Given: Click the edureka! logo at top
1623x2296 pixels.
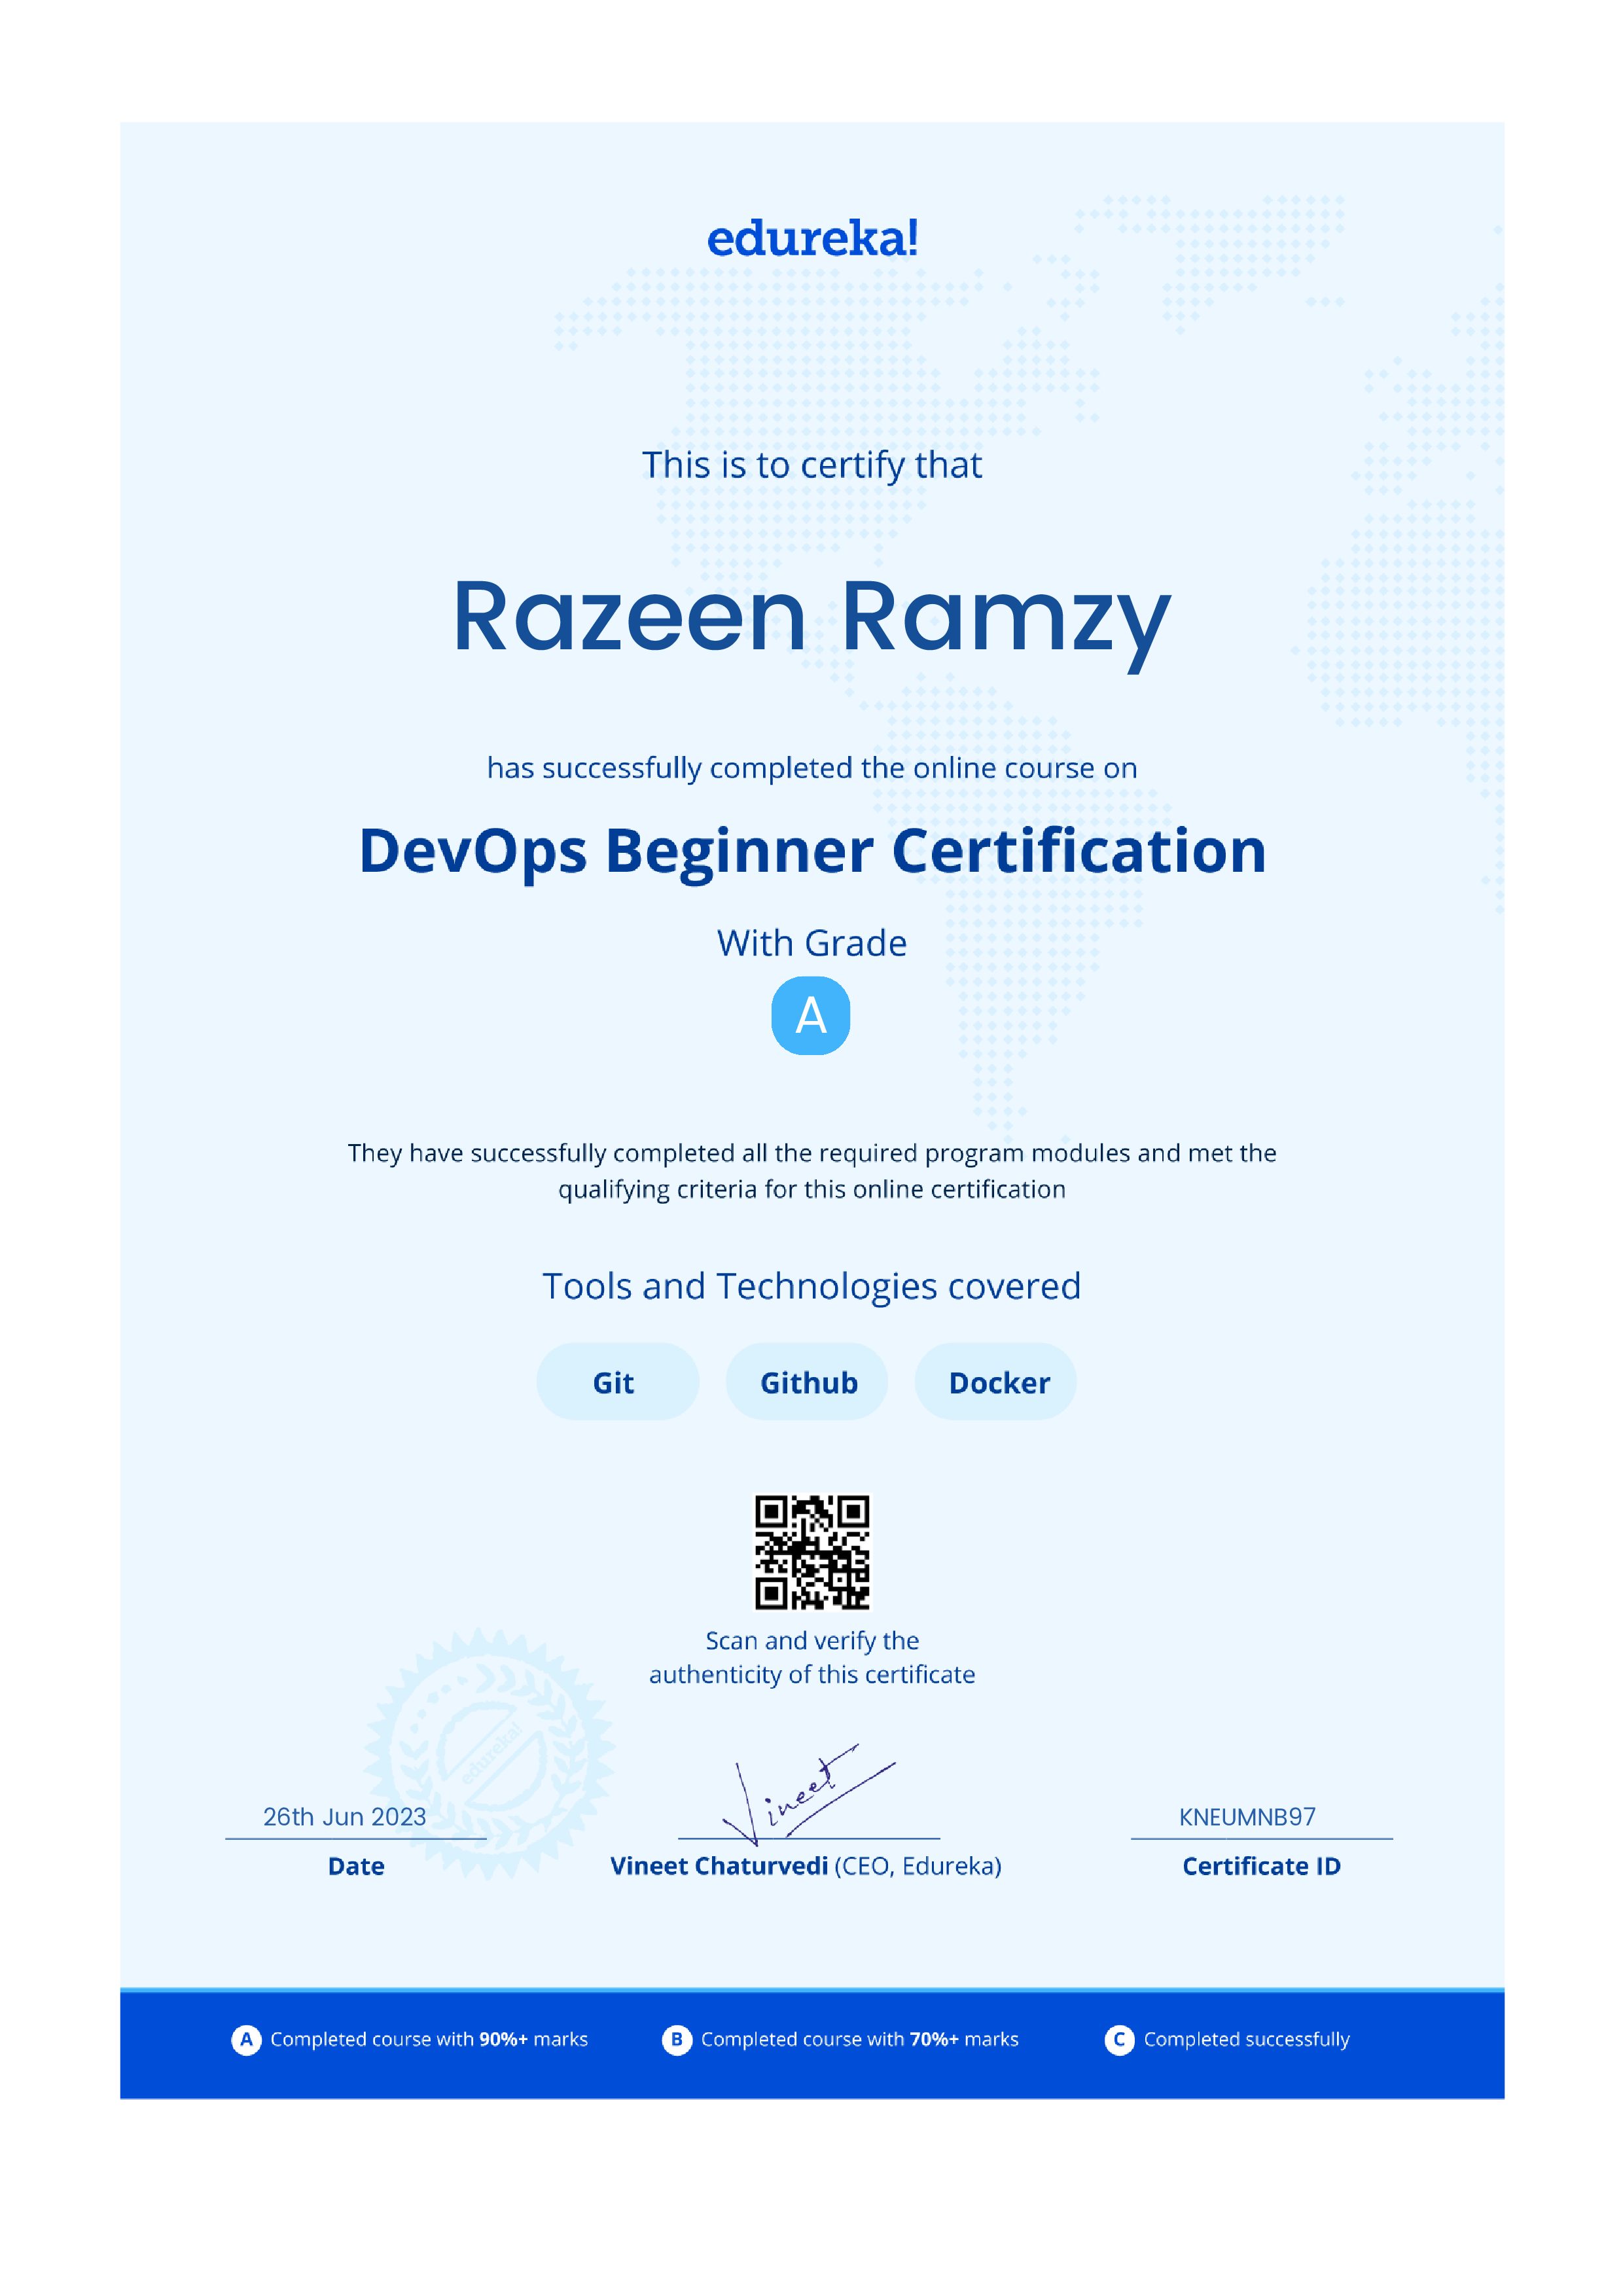Looking at the screenshot, I should (812, 239).
